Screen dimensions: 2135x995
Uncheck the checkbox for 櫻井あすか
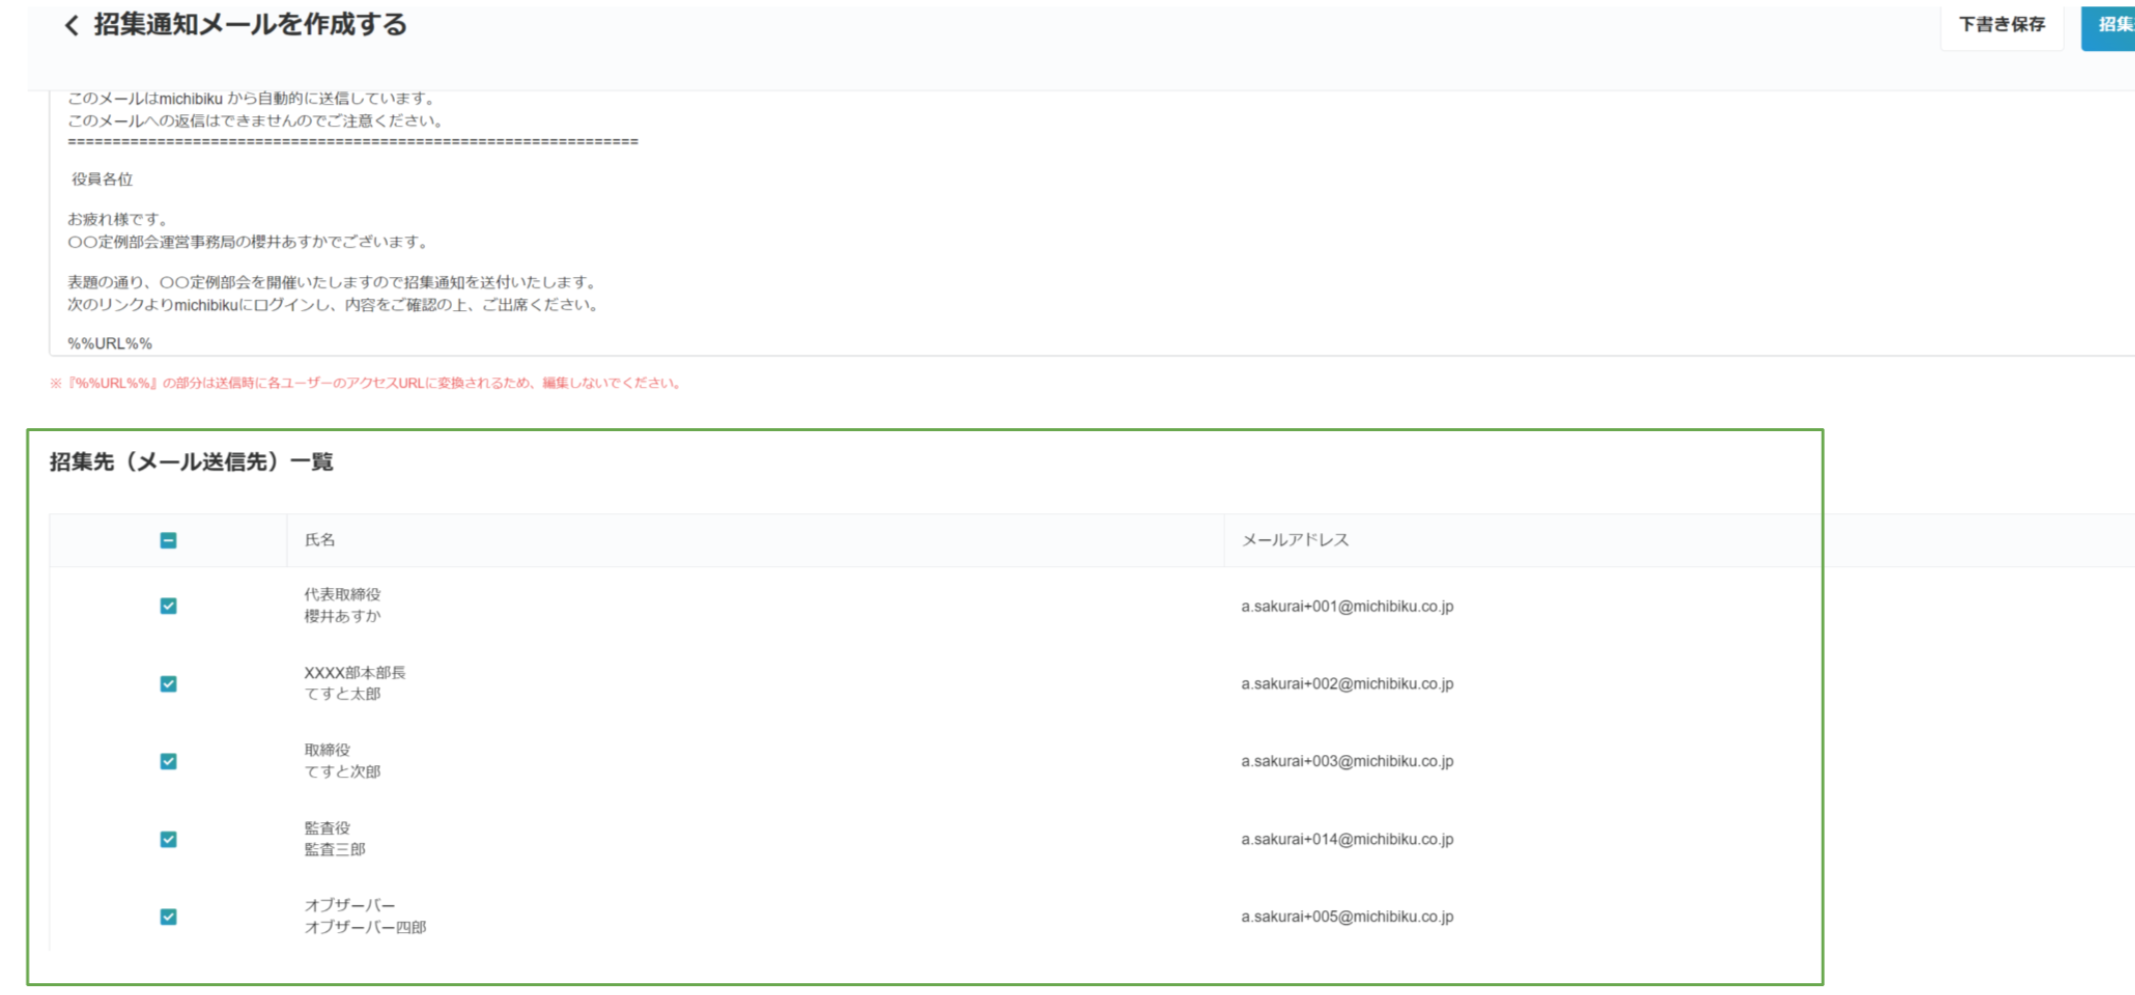[168, 606]
